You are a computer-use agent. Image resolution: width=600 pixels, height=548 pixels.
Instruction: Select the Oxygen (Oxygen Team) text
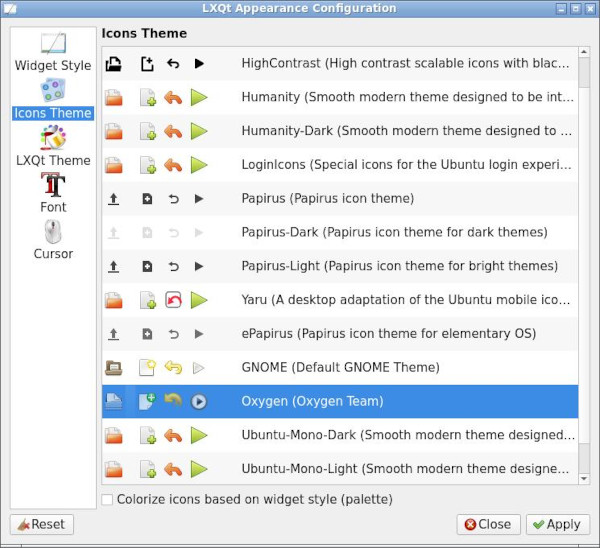pyautogui.click(x=312, y=401)
